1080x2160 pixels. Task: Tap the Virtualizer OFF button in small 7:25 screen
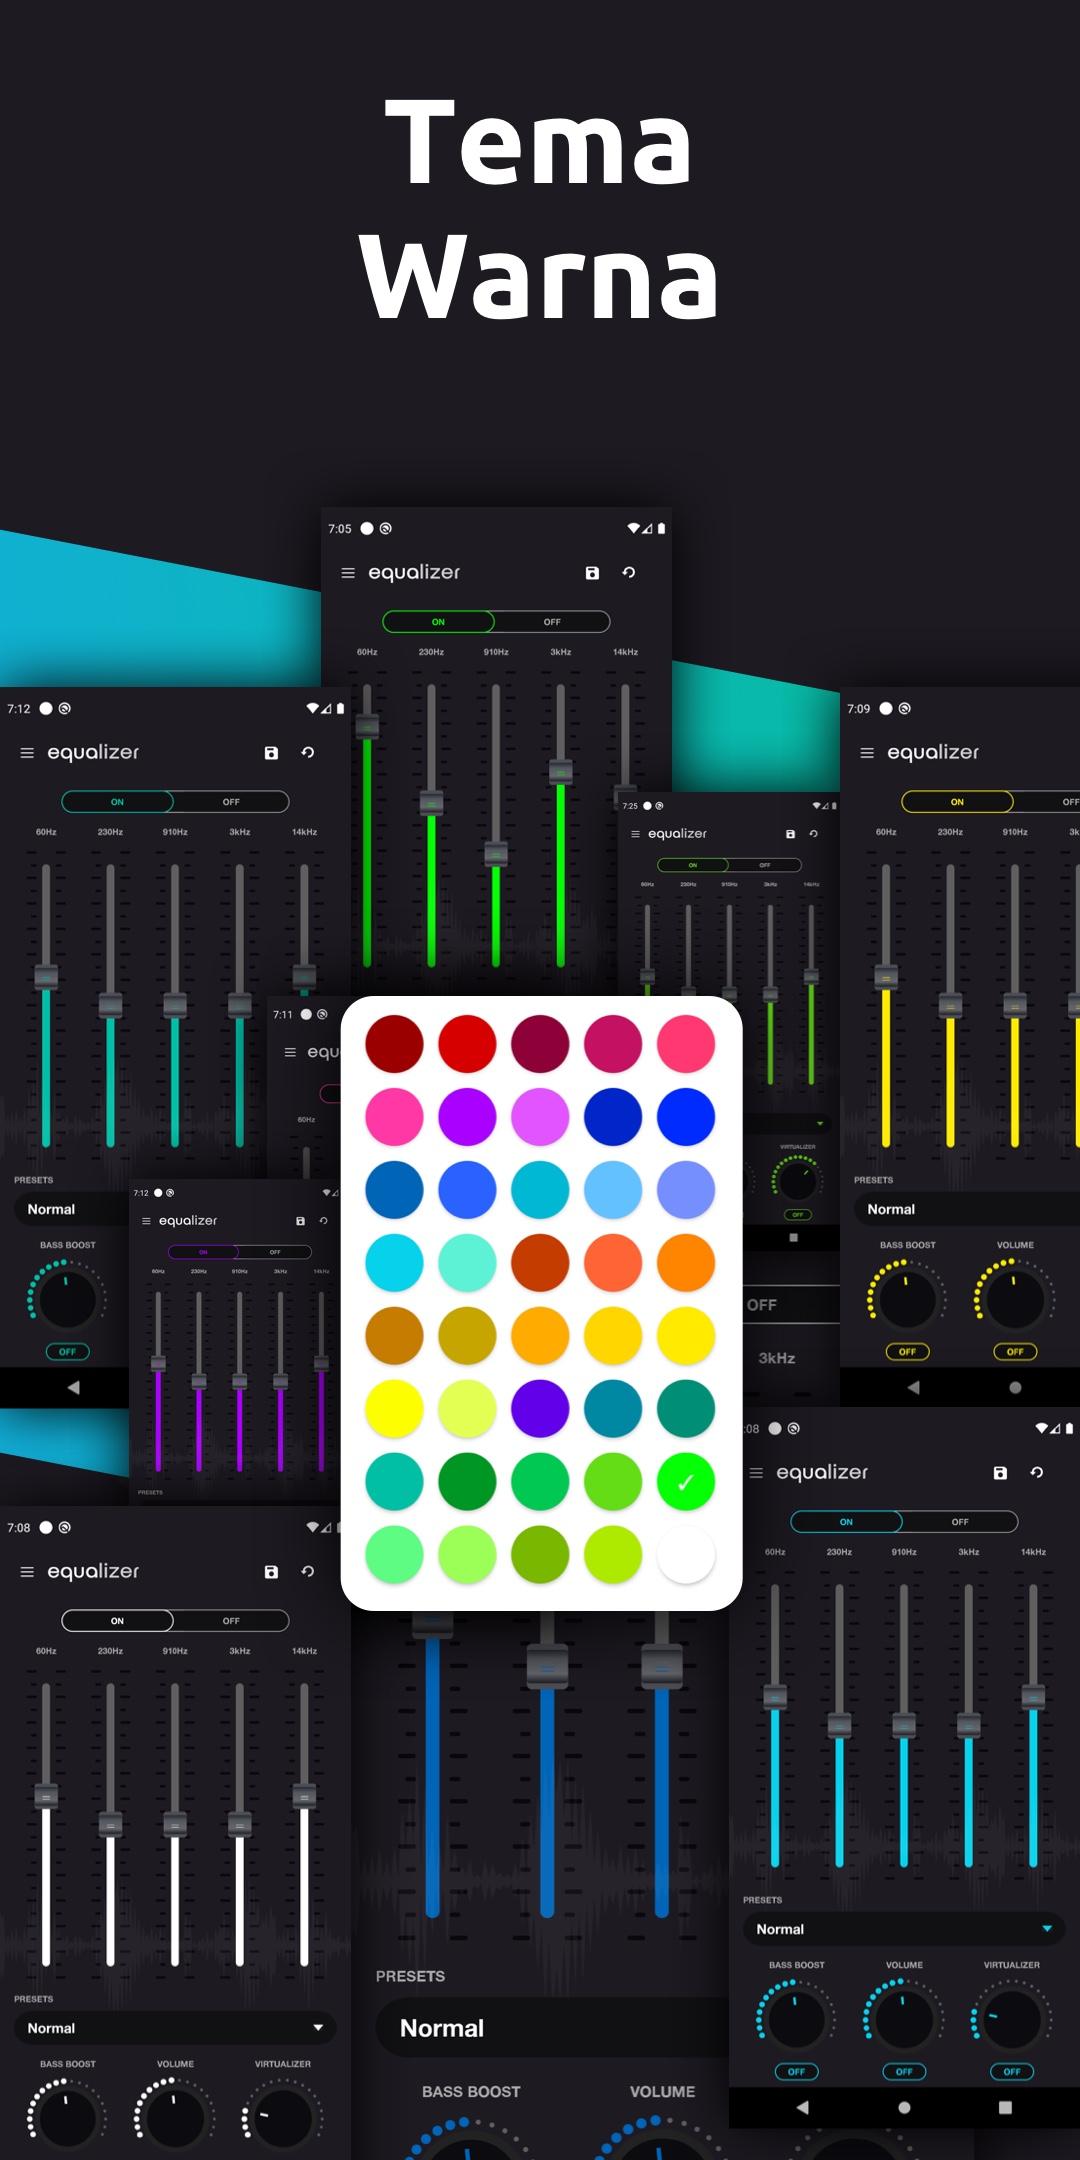point(798,1215)
